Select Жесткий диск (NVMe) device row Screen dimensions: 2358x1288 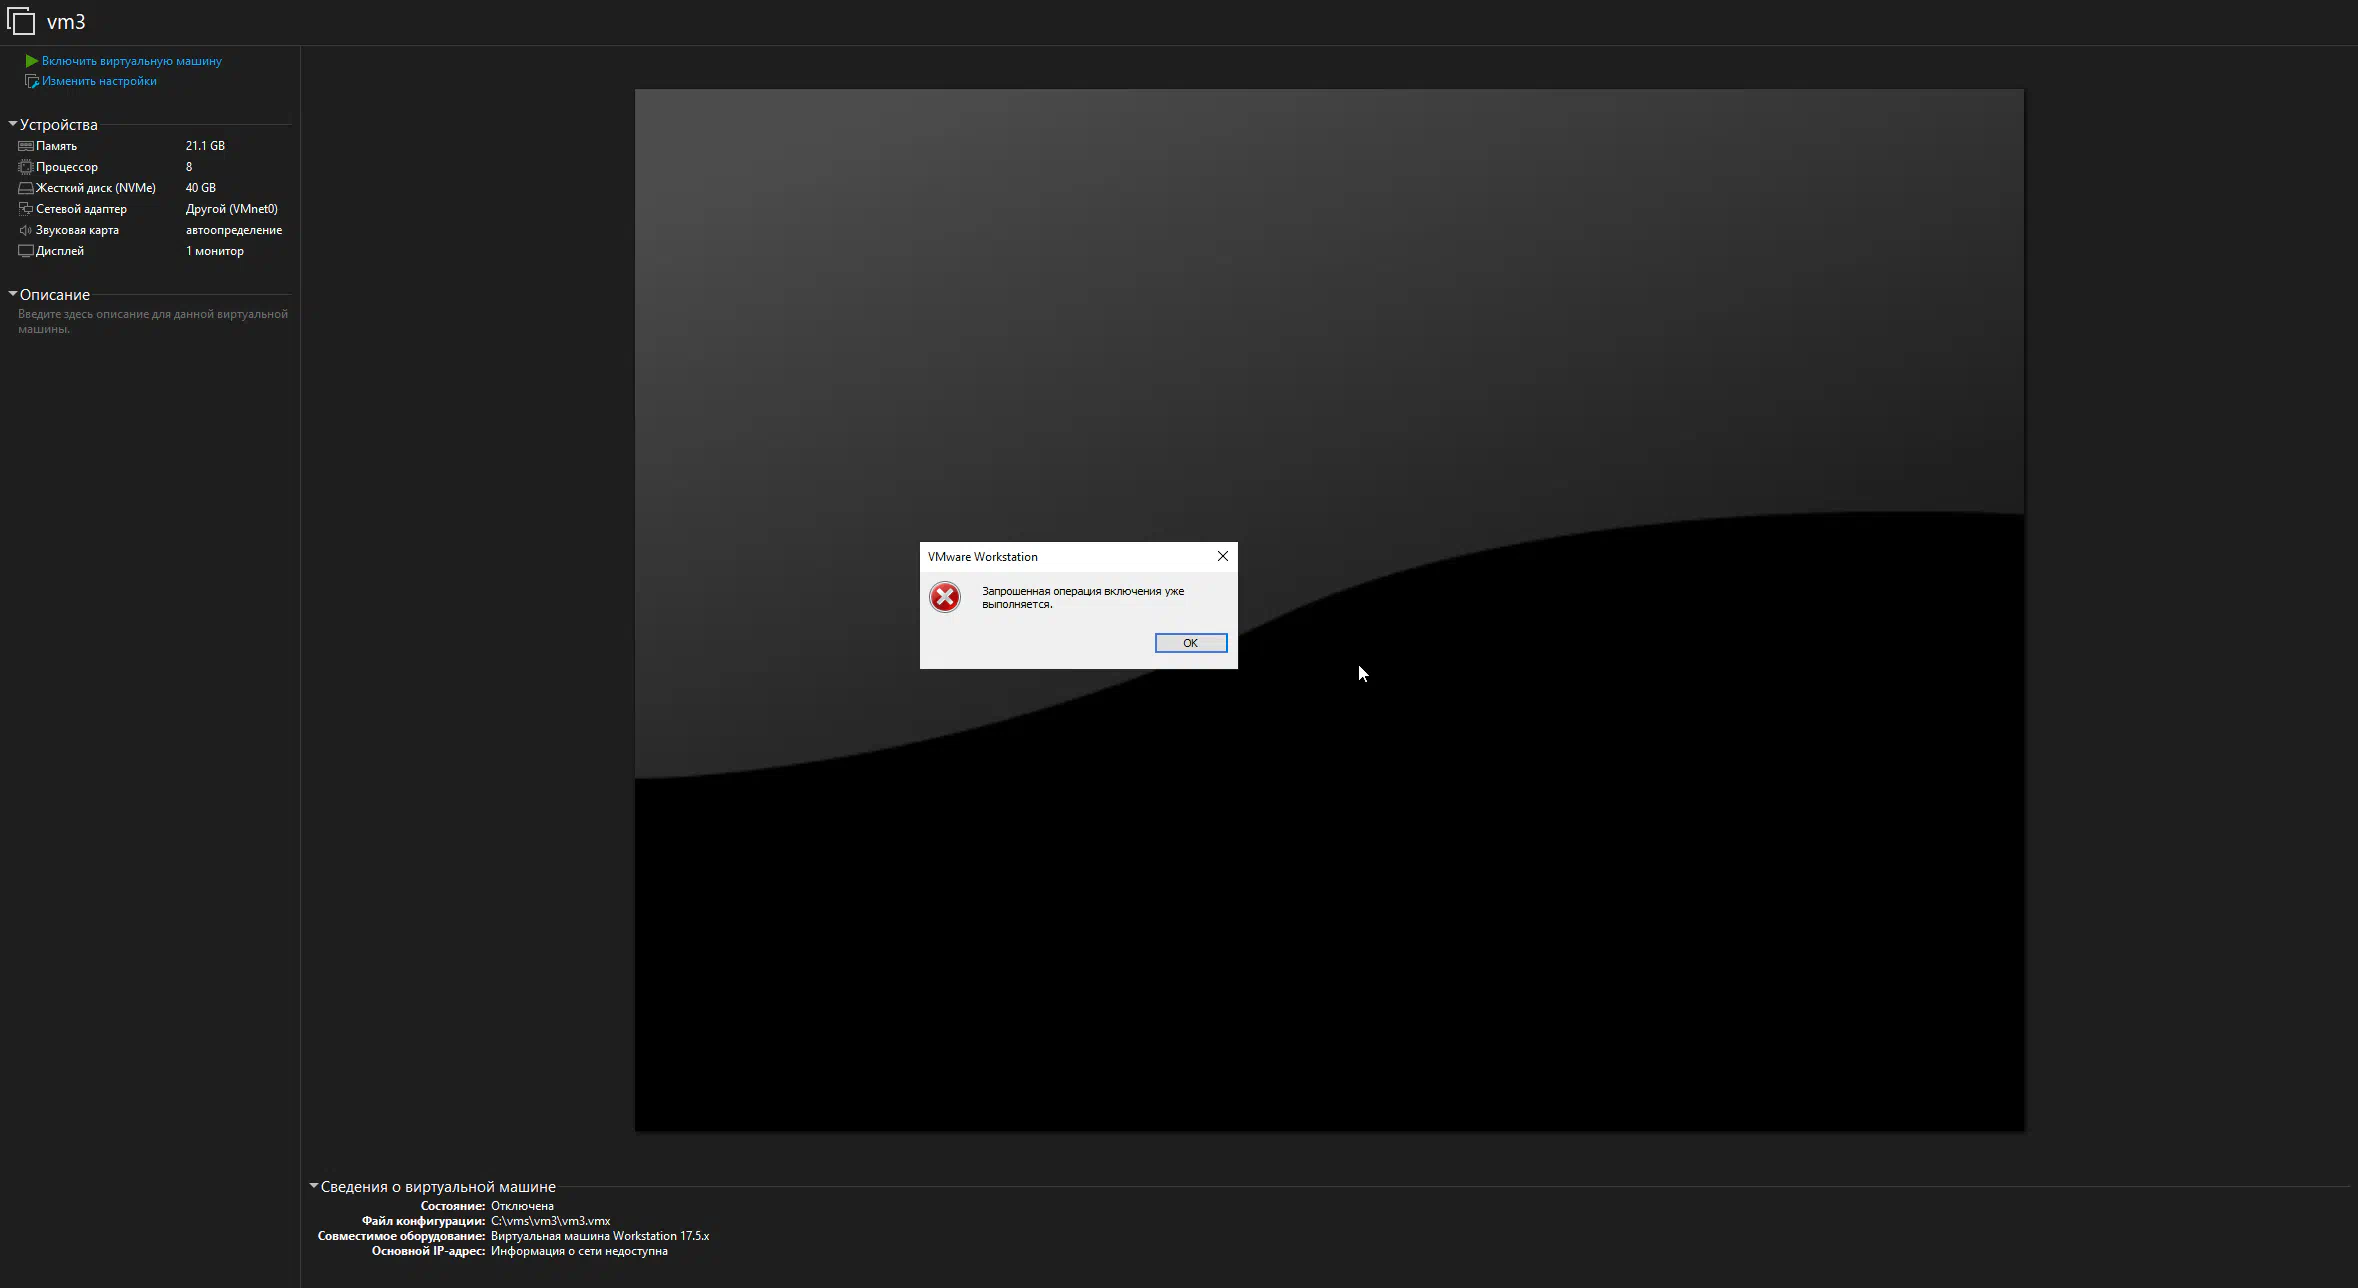click(x=150, y=188)
